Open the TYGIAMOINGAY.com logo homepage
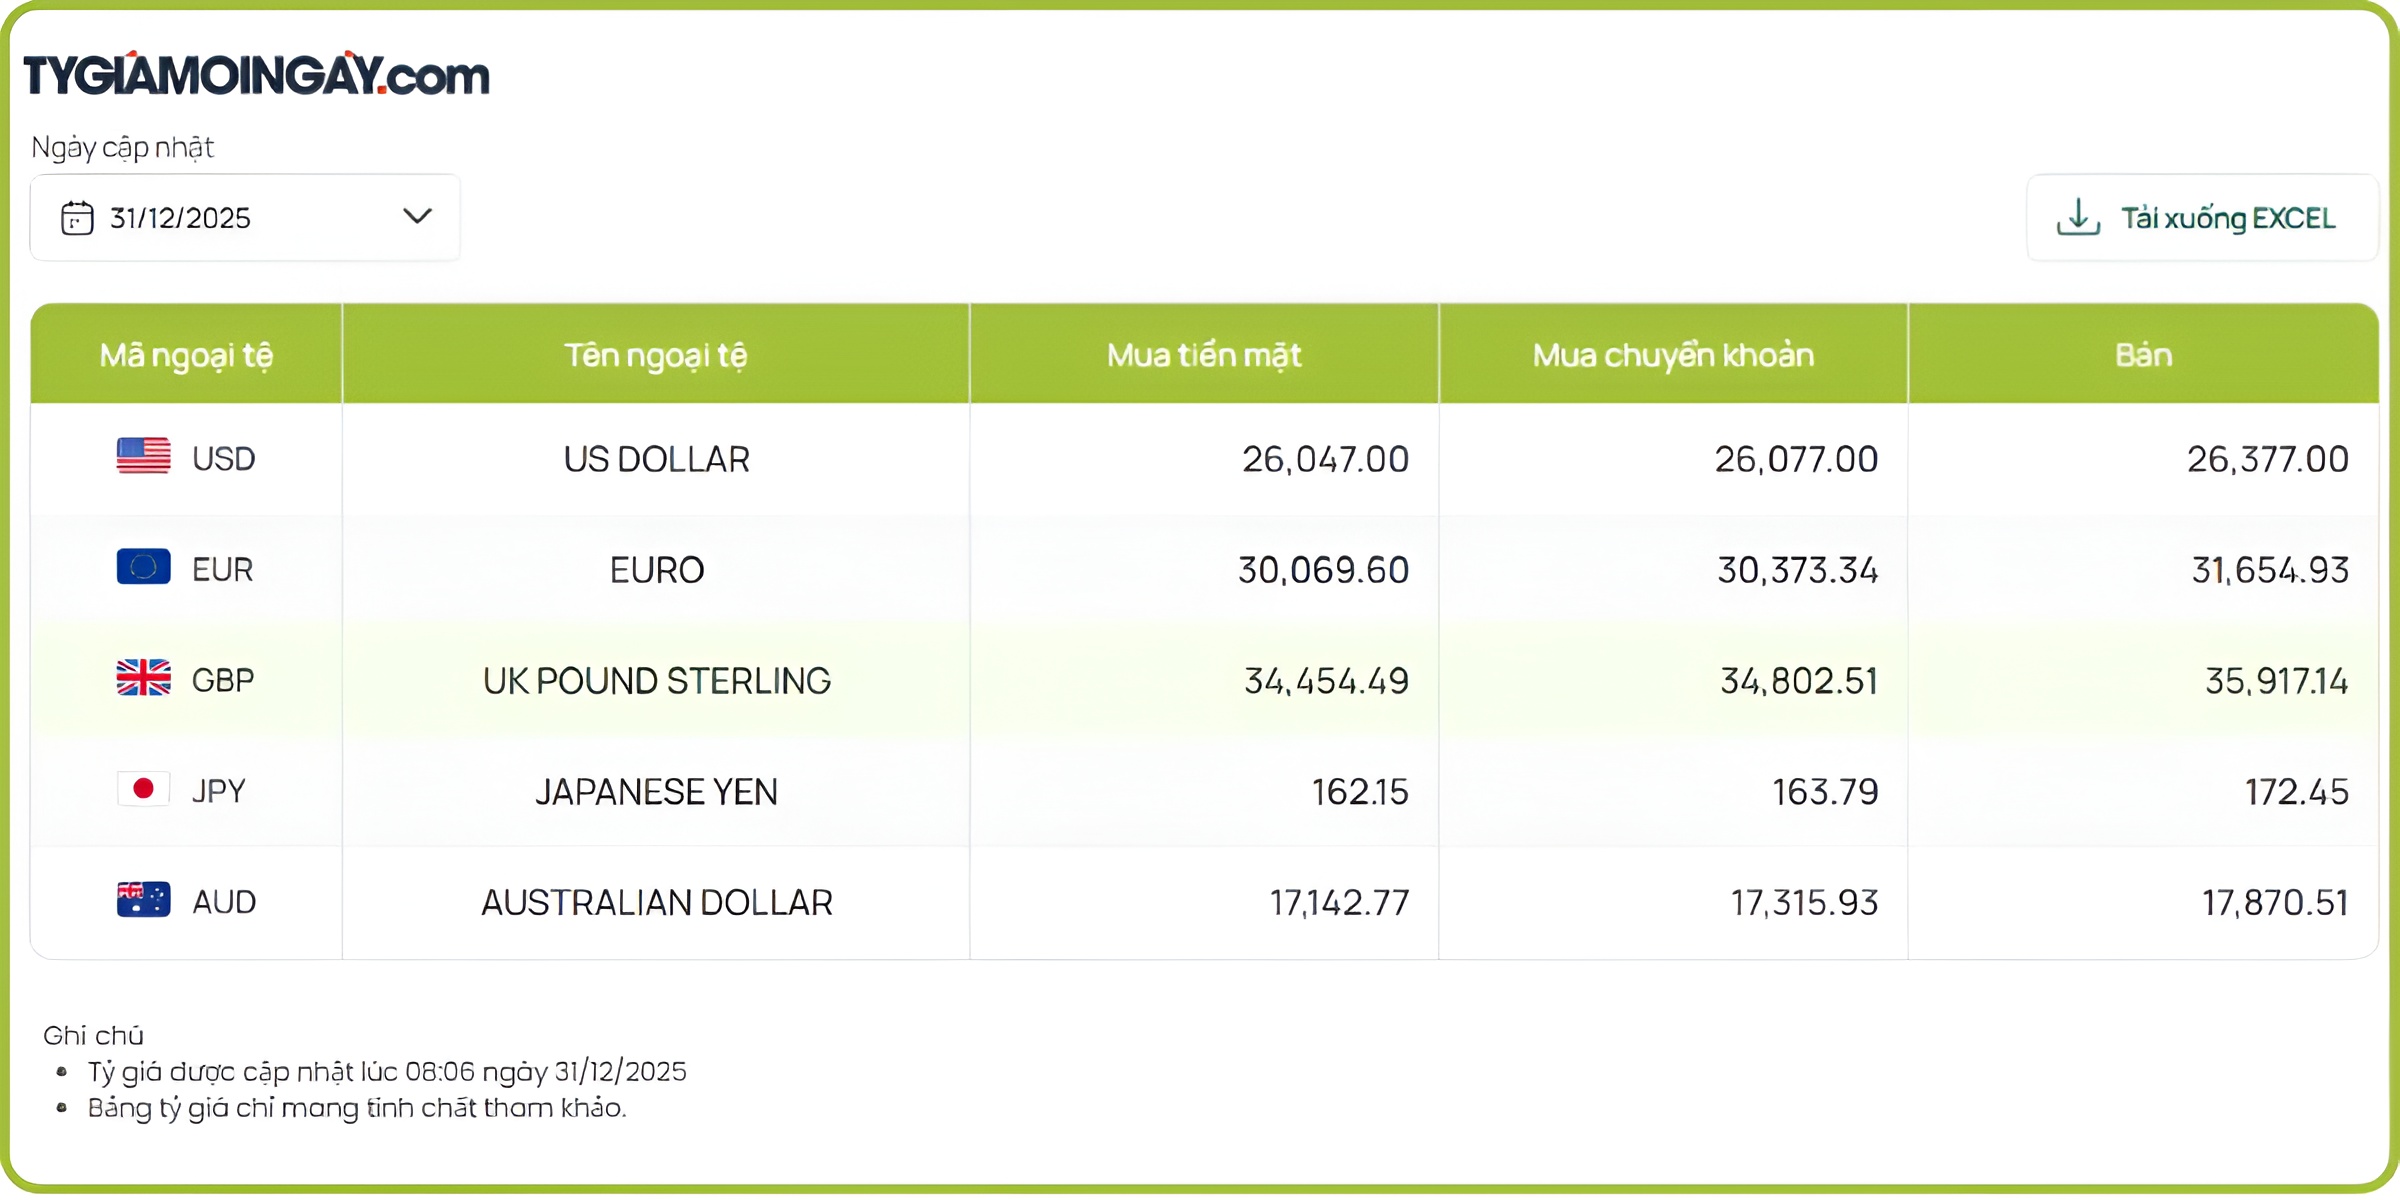2400x1200 pixels. pos(257,75)
